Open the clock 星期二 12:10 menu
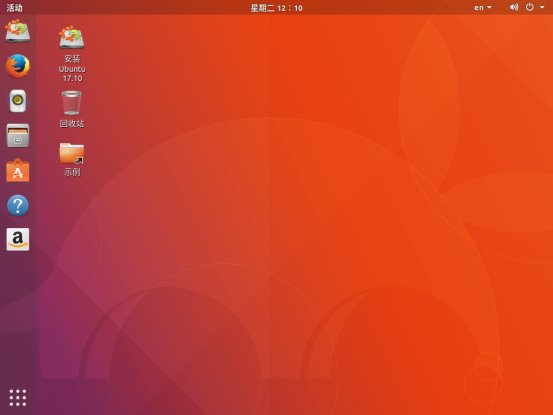 pyautogui.click(x=276, y=8)
